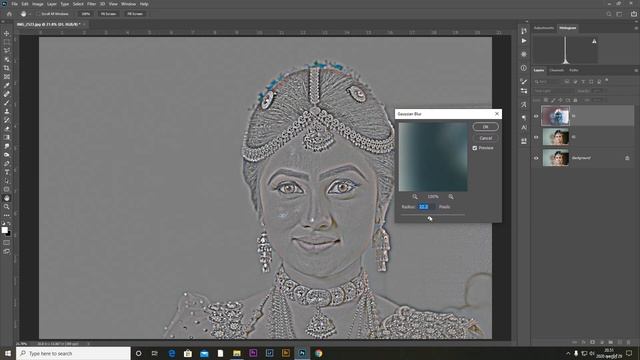Switch to the Adjustments tab
Screen dimensions: 640x360
544,28
